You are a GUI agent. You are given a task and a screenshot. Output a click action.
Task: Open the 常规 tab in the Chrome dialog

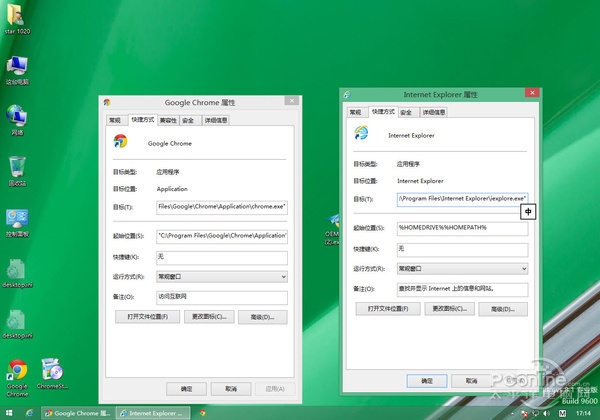tap(115, 120)
